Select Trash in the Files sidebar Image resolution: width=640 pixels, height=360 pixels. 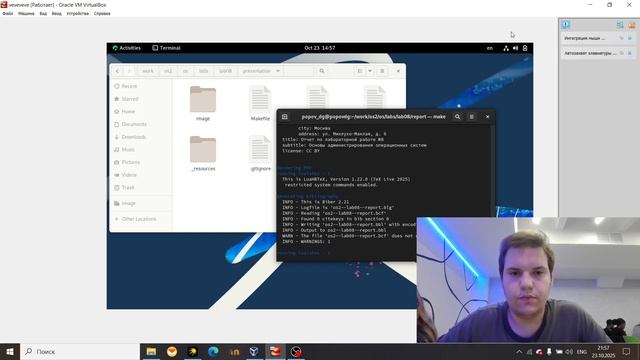pos(141,187)
